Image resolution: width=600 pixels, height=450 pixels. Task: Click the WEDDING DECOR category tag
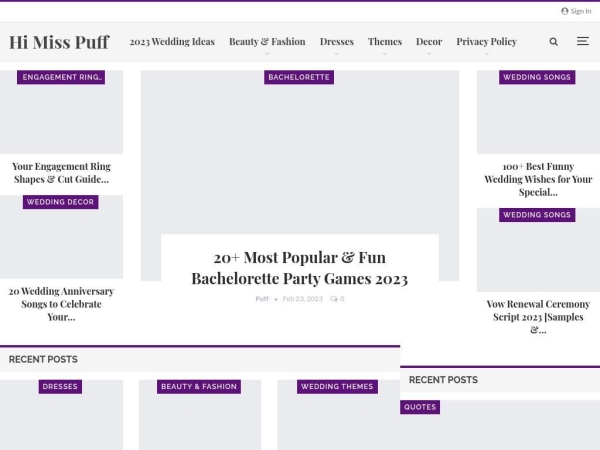tap(61, 202)
